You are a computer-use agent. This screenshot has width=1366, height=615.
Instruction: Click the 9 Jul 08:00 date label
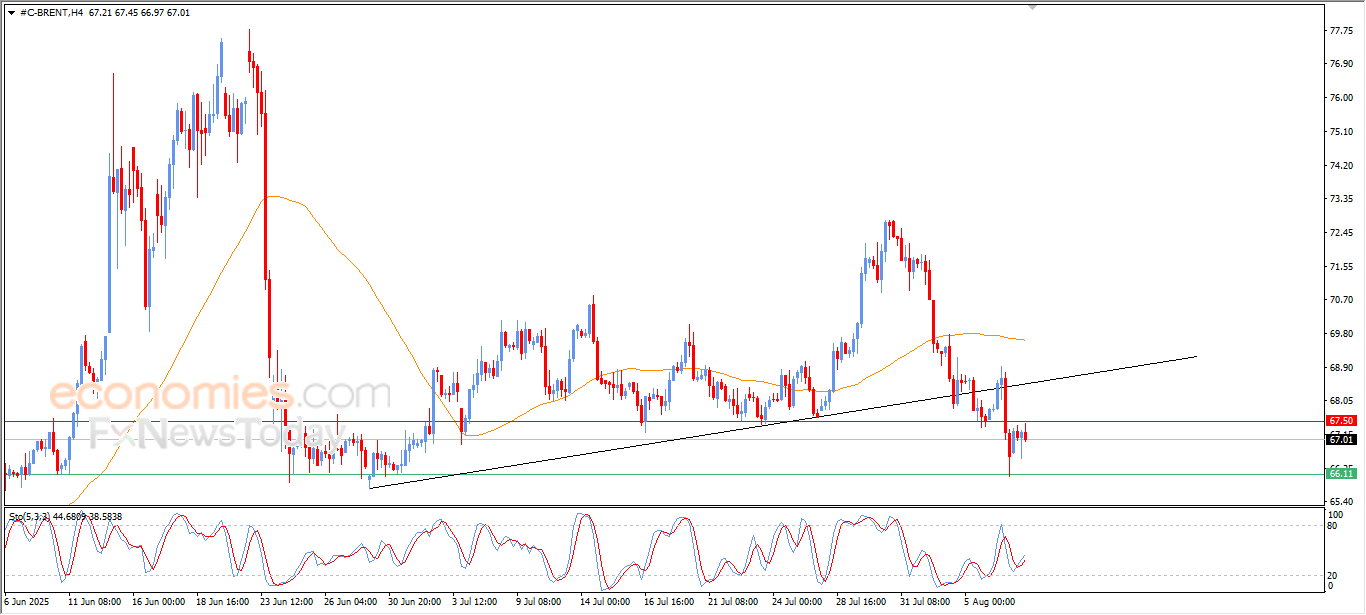coord(540,602)
